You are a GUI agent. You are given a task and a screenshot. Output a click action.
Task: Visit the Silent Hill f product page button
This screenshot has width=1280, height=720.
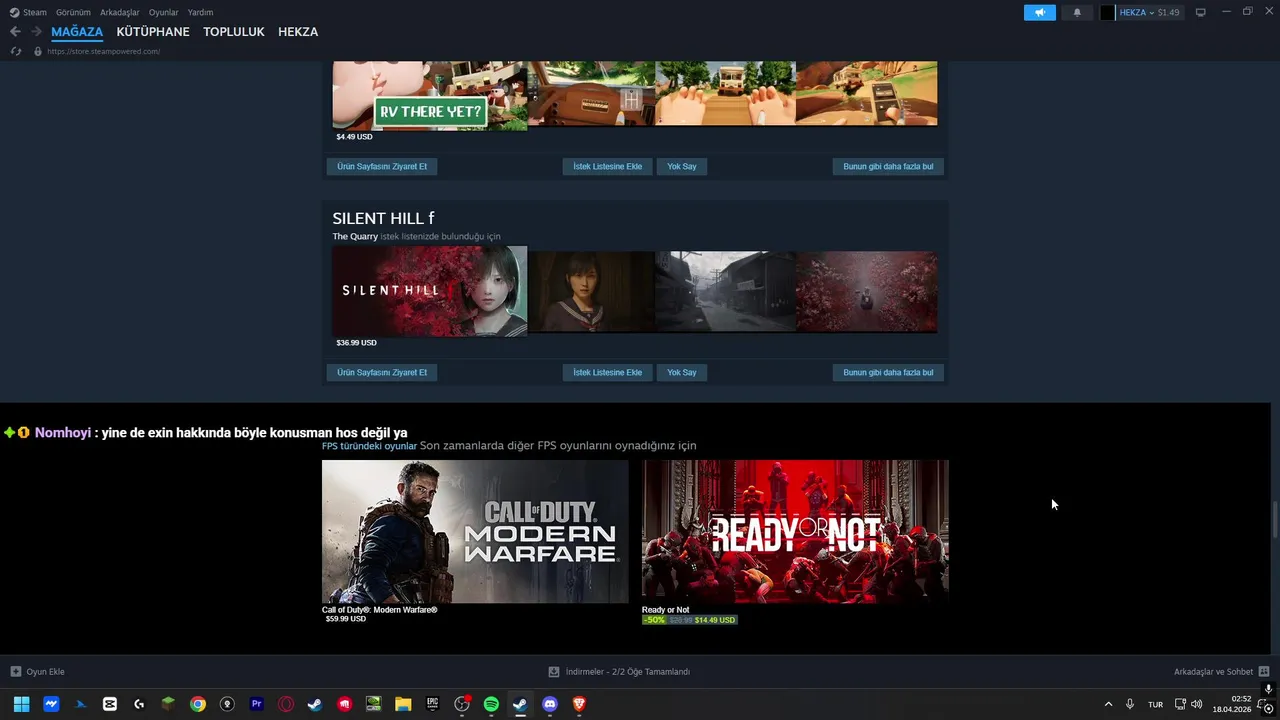(382, 372)
